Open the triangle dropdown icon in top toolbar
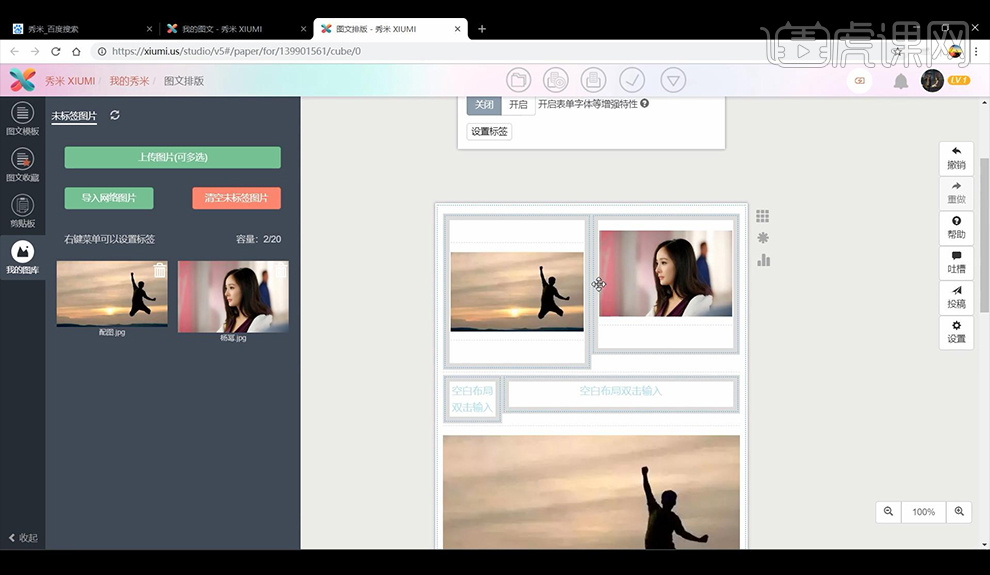Viewport: 990px width, 575px height. [673, 80]
